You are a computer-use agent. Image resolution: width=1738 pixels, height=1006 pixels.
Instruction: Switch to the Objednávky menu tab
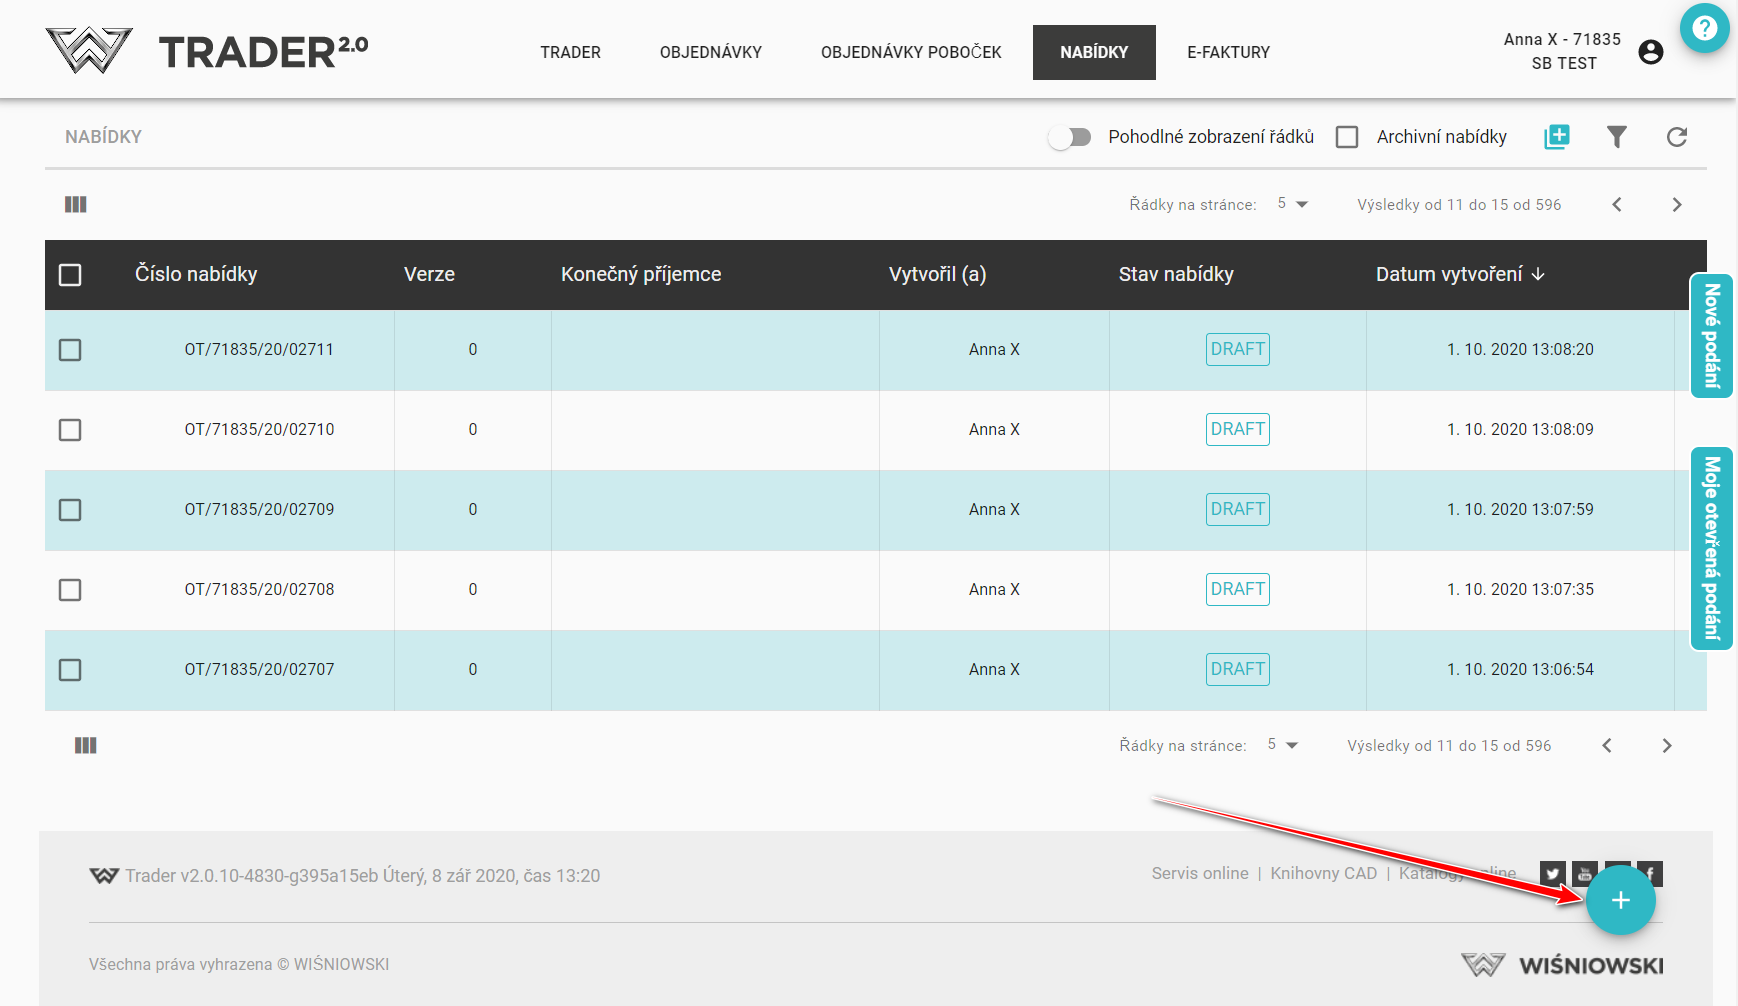coord(710,52)
